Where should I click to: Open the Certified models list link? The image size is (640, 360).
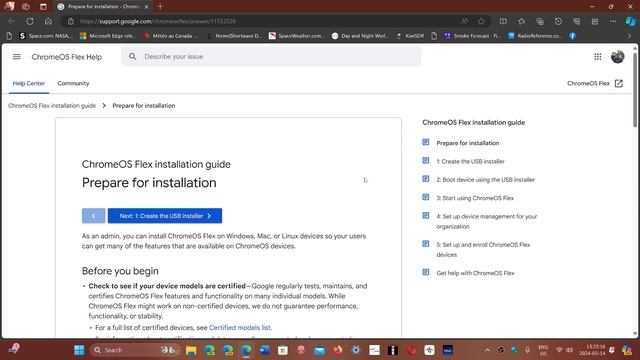240,327
